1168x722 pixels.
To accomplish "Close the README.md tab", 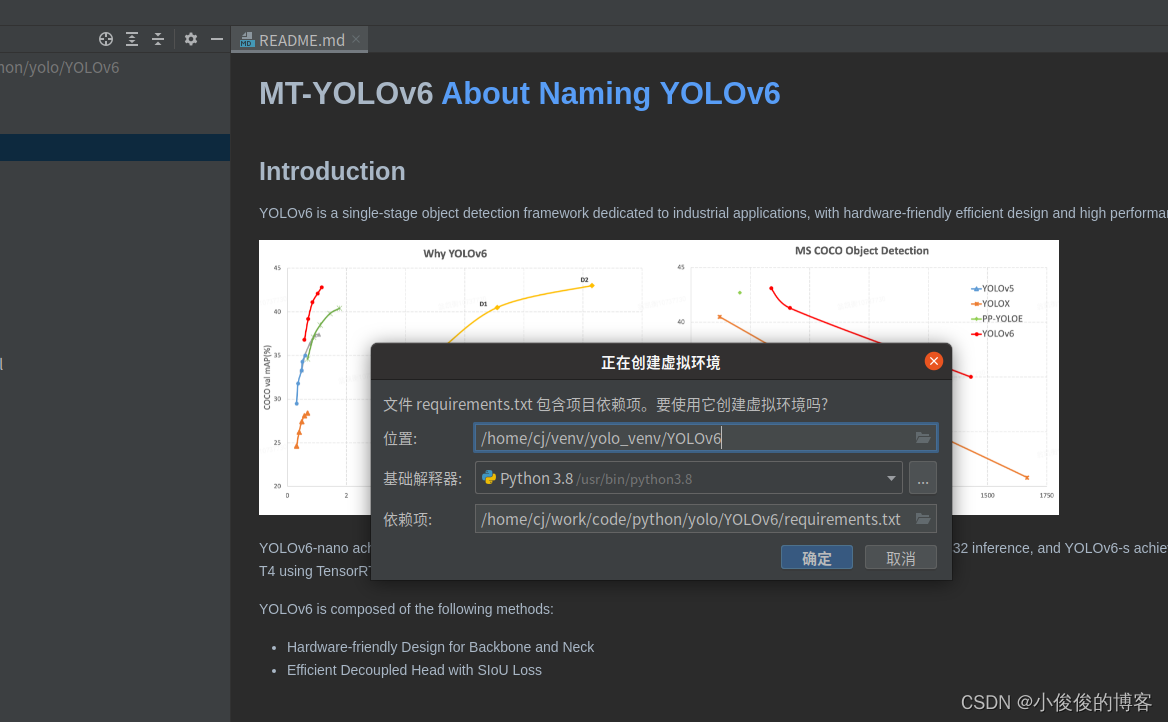I will click(x=356, y=40).
